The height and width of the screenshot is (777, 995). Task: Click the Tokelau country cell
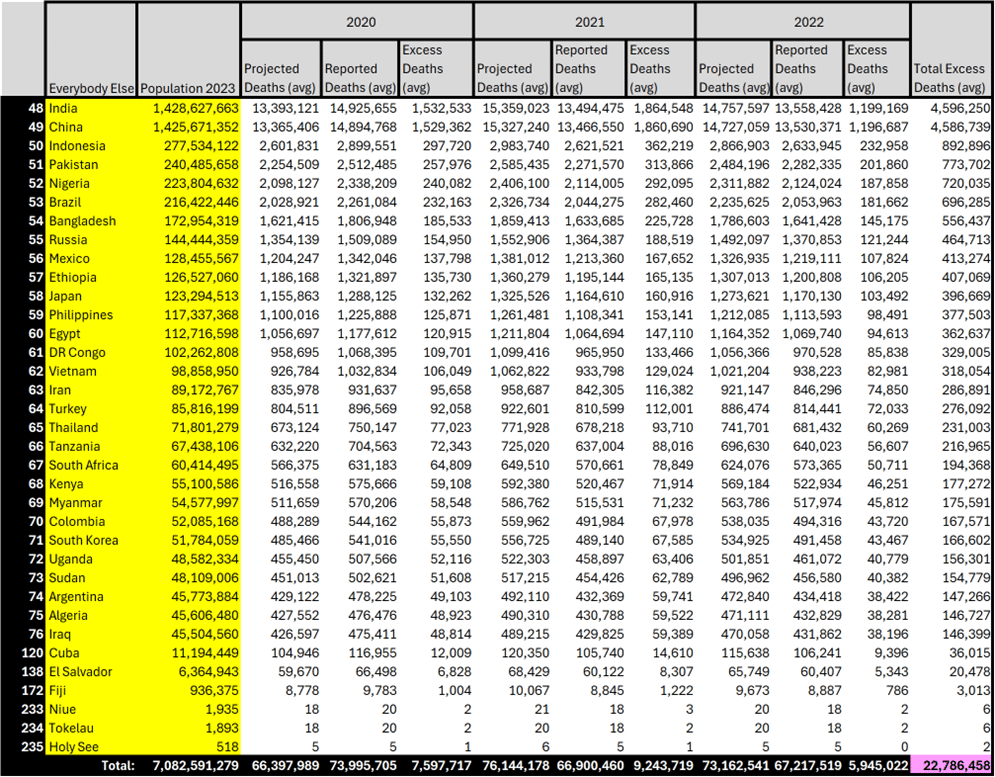[x=91, y=728]
